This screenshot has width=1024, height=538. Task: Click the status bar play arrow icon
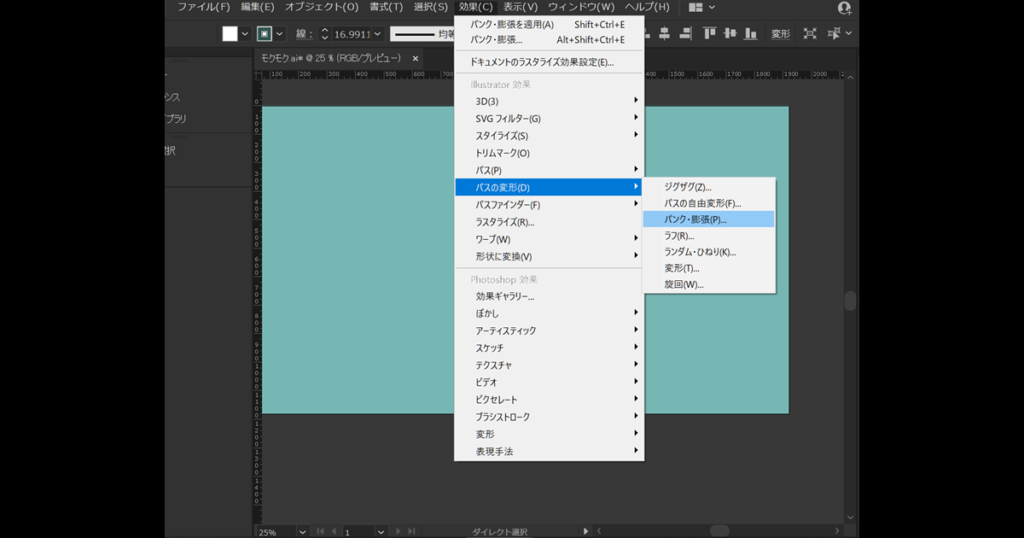[587, 531]
